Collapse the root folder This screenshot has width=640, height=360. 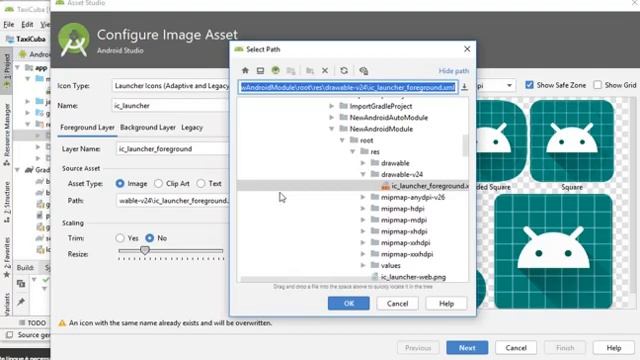tap(342, 140)
